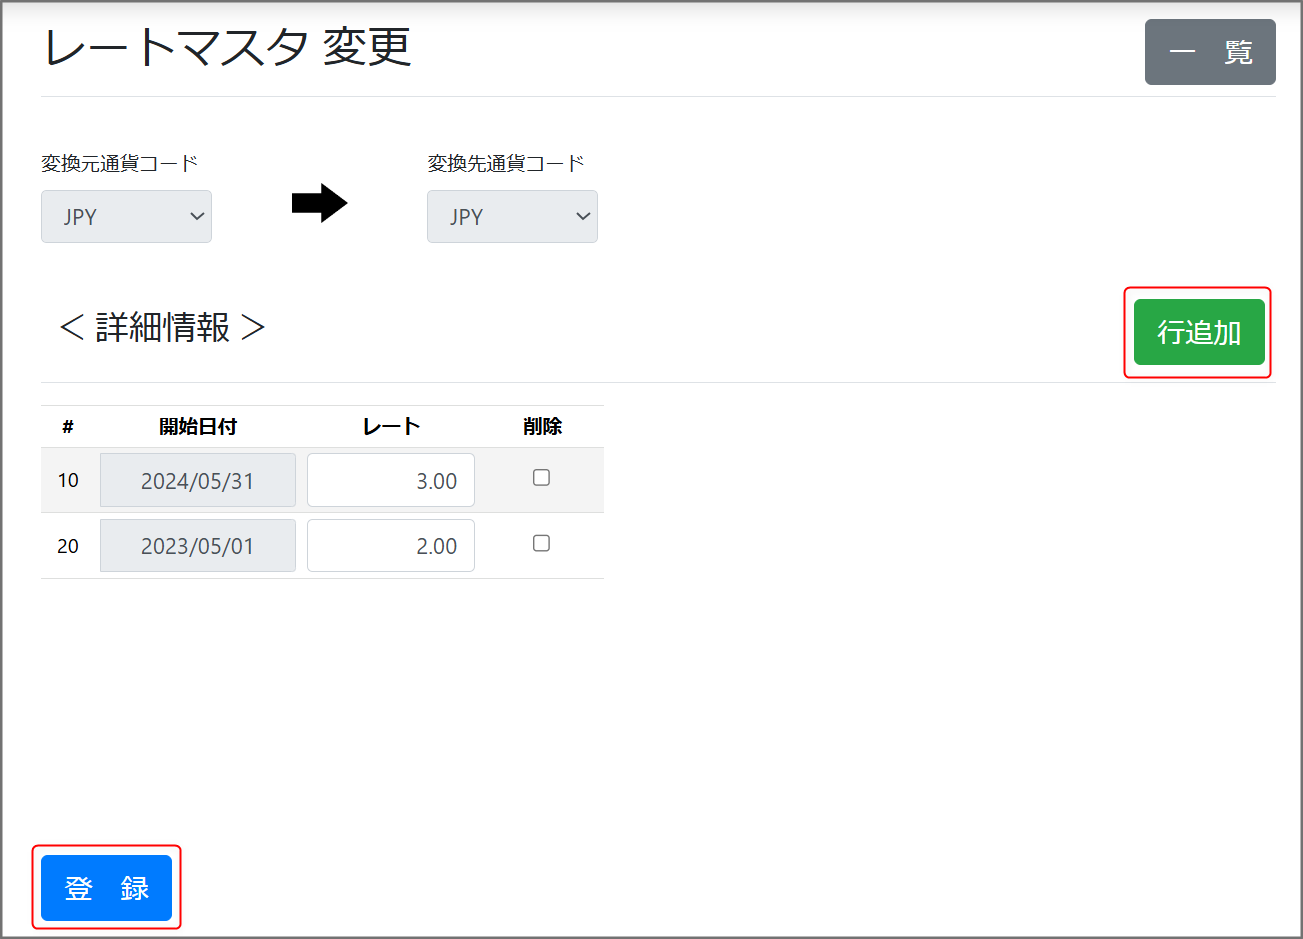Click the 変換先通貨コード label
1303x939 pixels.
point(505,163)
